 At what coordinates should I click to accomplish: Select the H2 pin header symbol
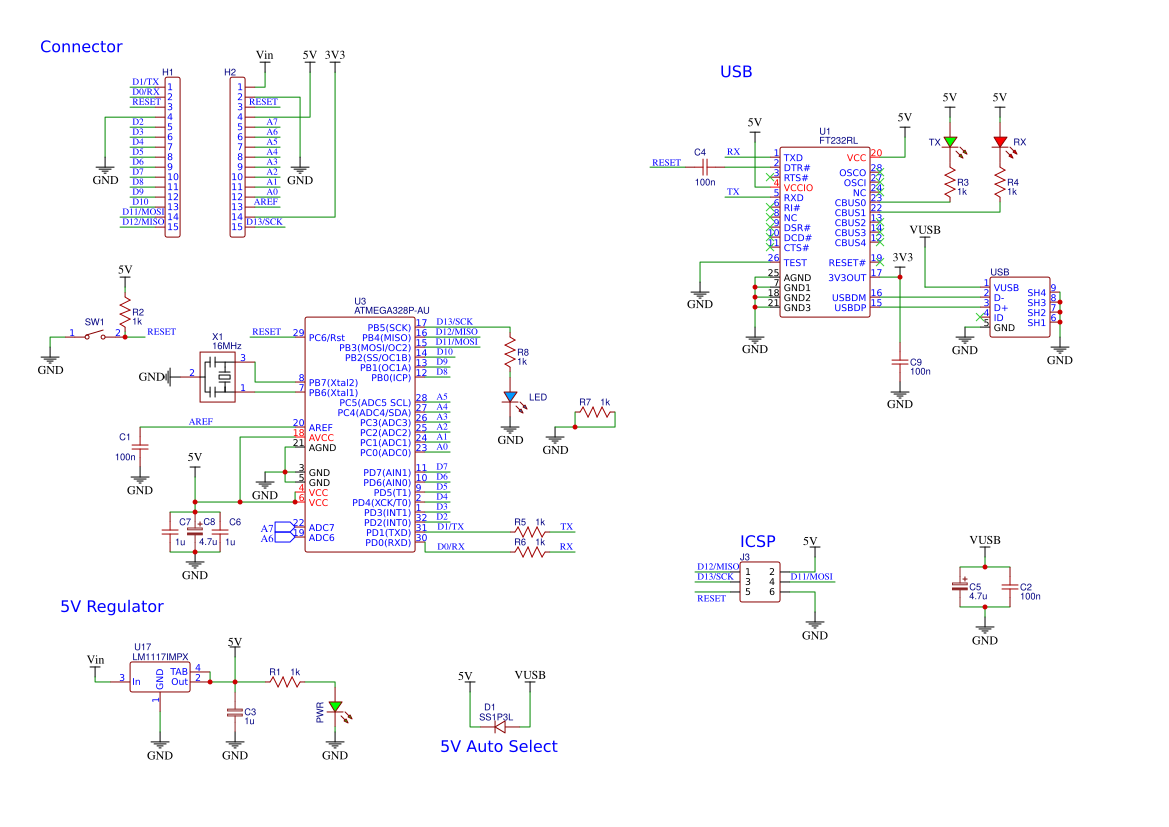pos(237,157)
